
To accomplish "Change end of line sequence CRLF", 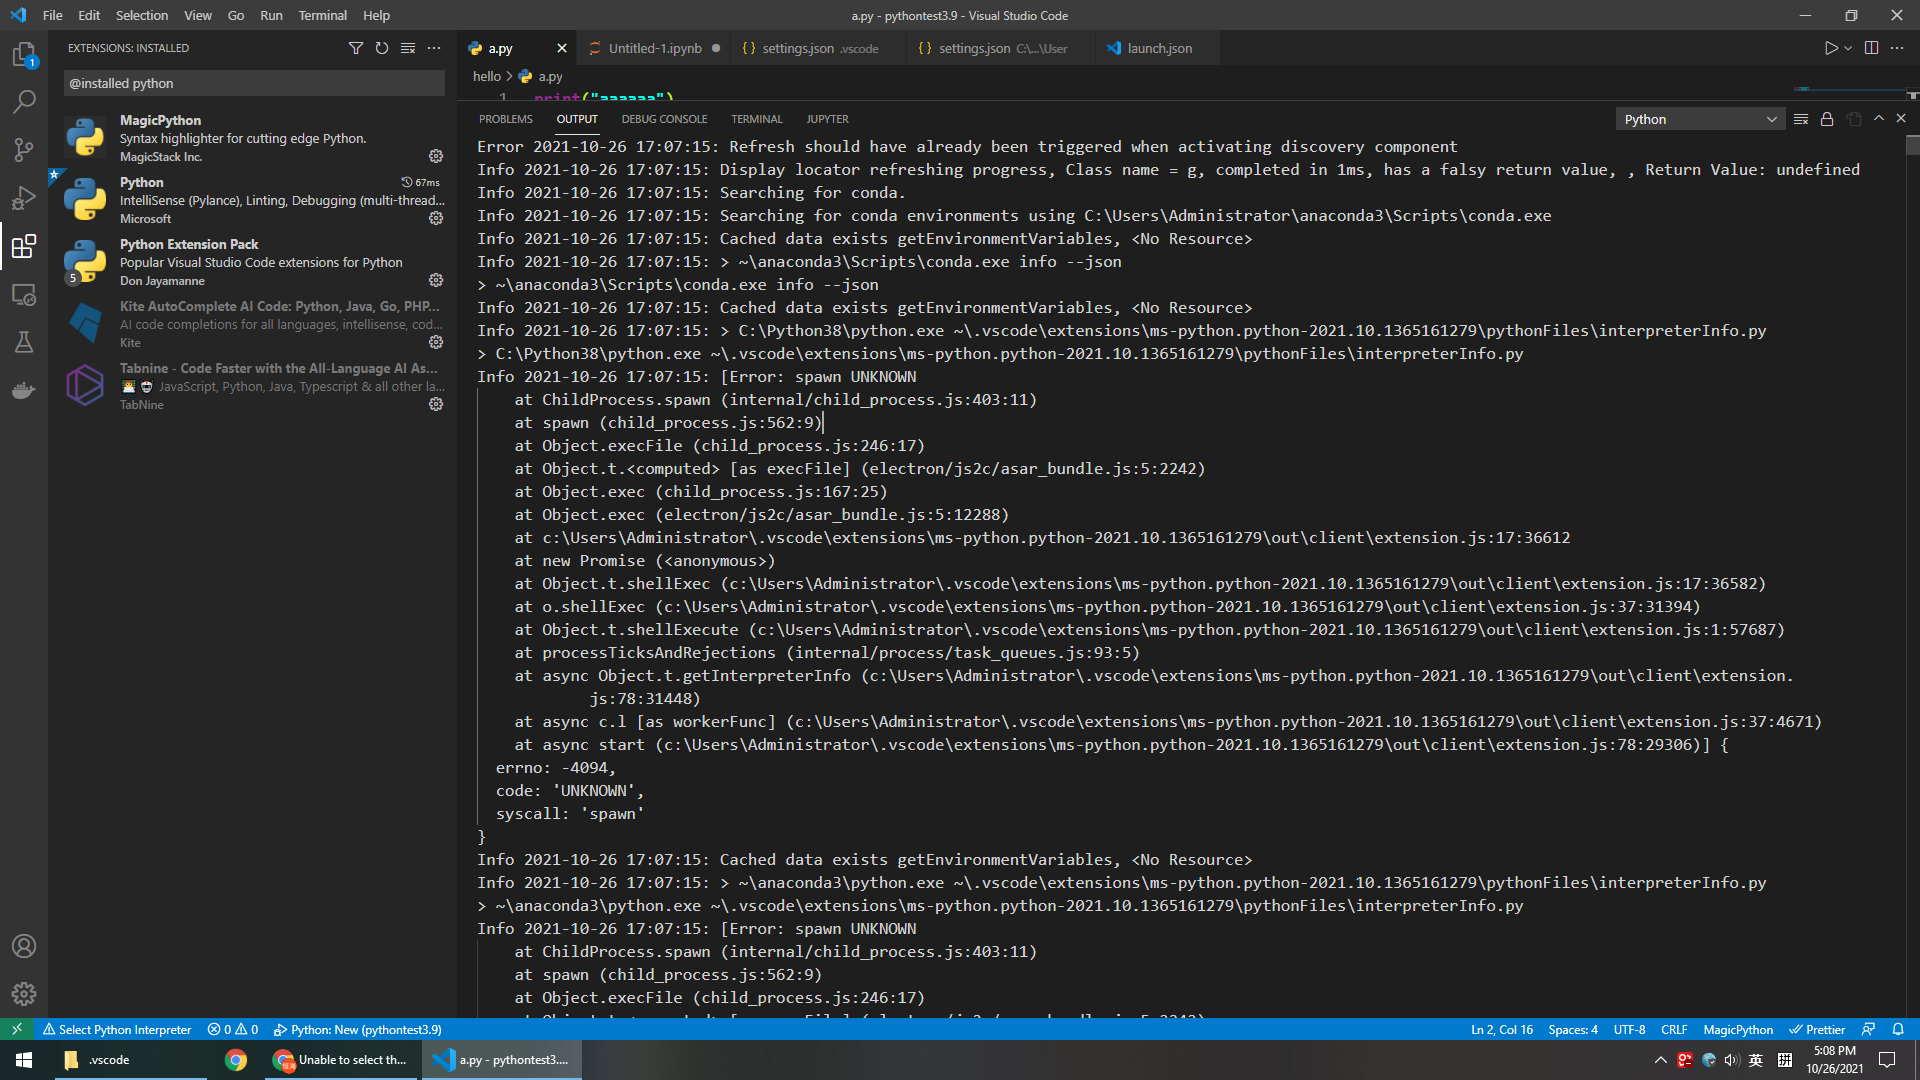I will tap(1673, 1029).
